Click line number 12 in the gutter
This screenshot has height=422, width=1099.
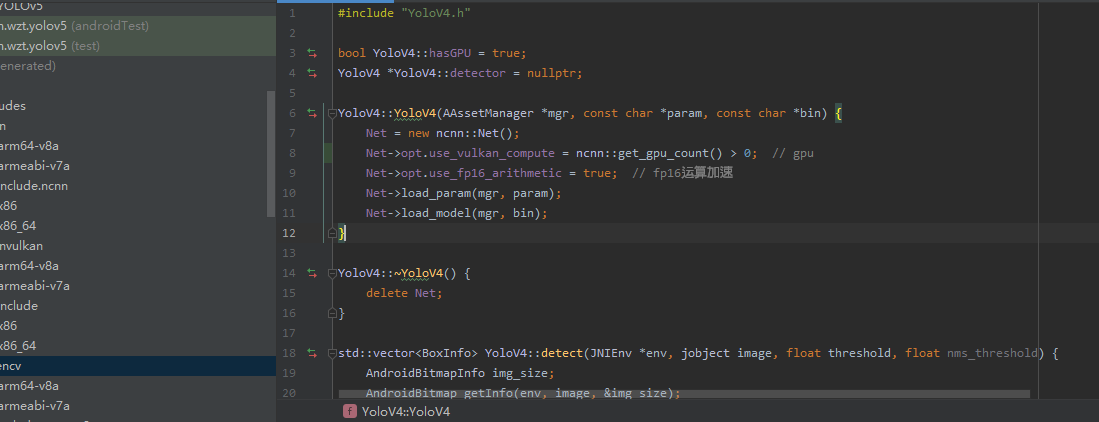tap(289, 233)
